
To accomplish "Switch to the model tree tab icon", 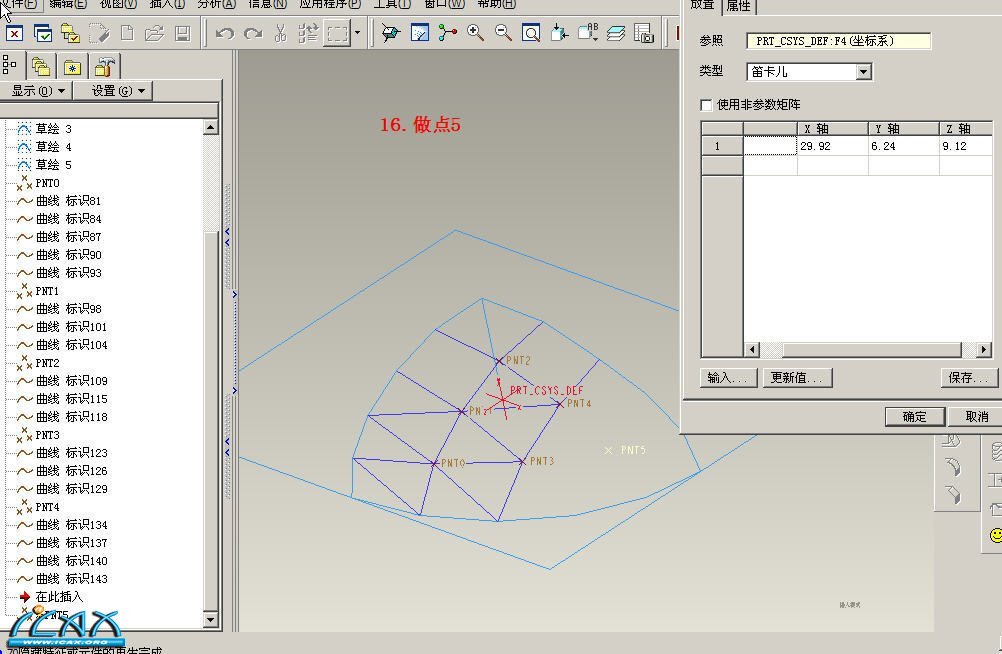I will 10,66.
